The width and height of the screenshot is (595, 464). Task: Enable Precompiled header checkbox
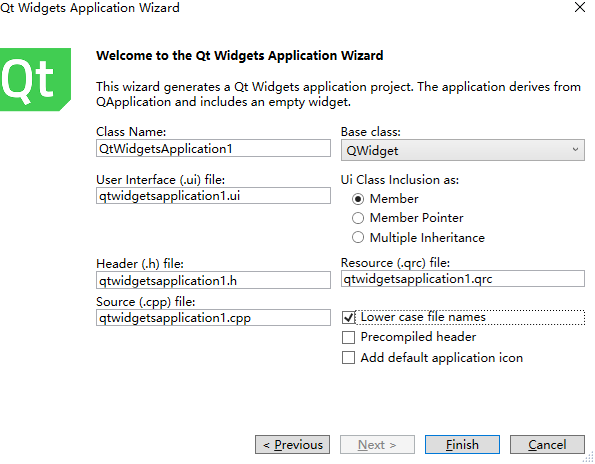[348, 337]
